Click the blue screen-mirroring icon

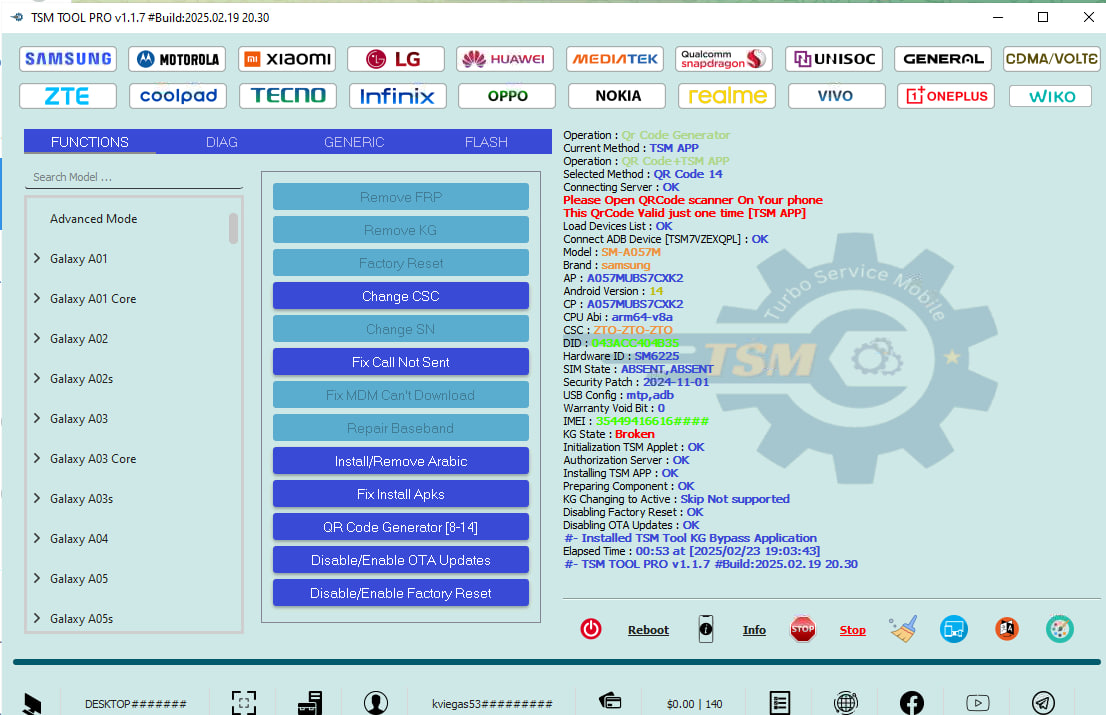point(953,629)
